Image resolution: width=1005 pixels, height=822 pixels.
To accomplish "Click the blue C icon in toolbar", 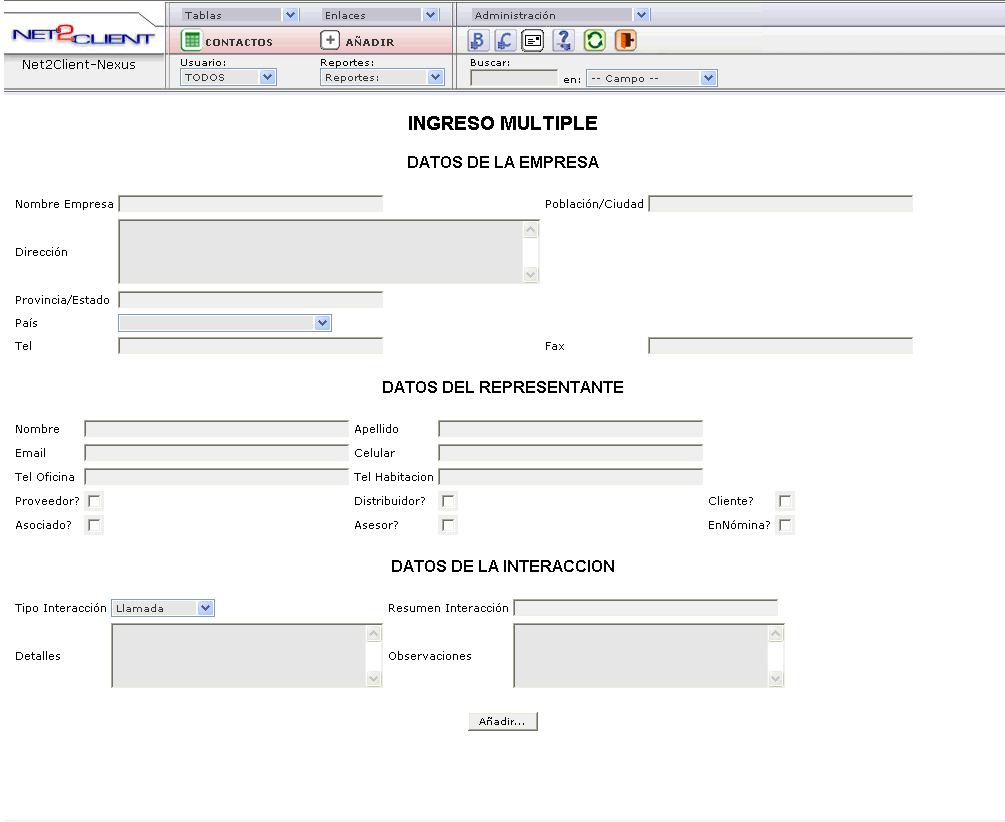I will pos(506,41).
